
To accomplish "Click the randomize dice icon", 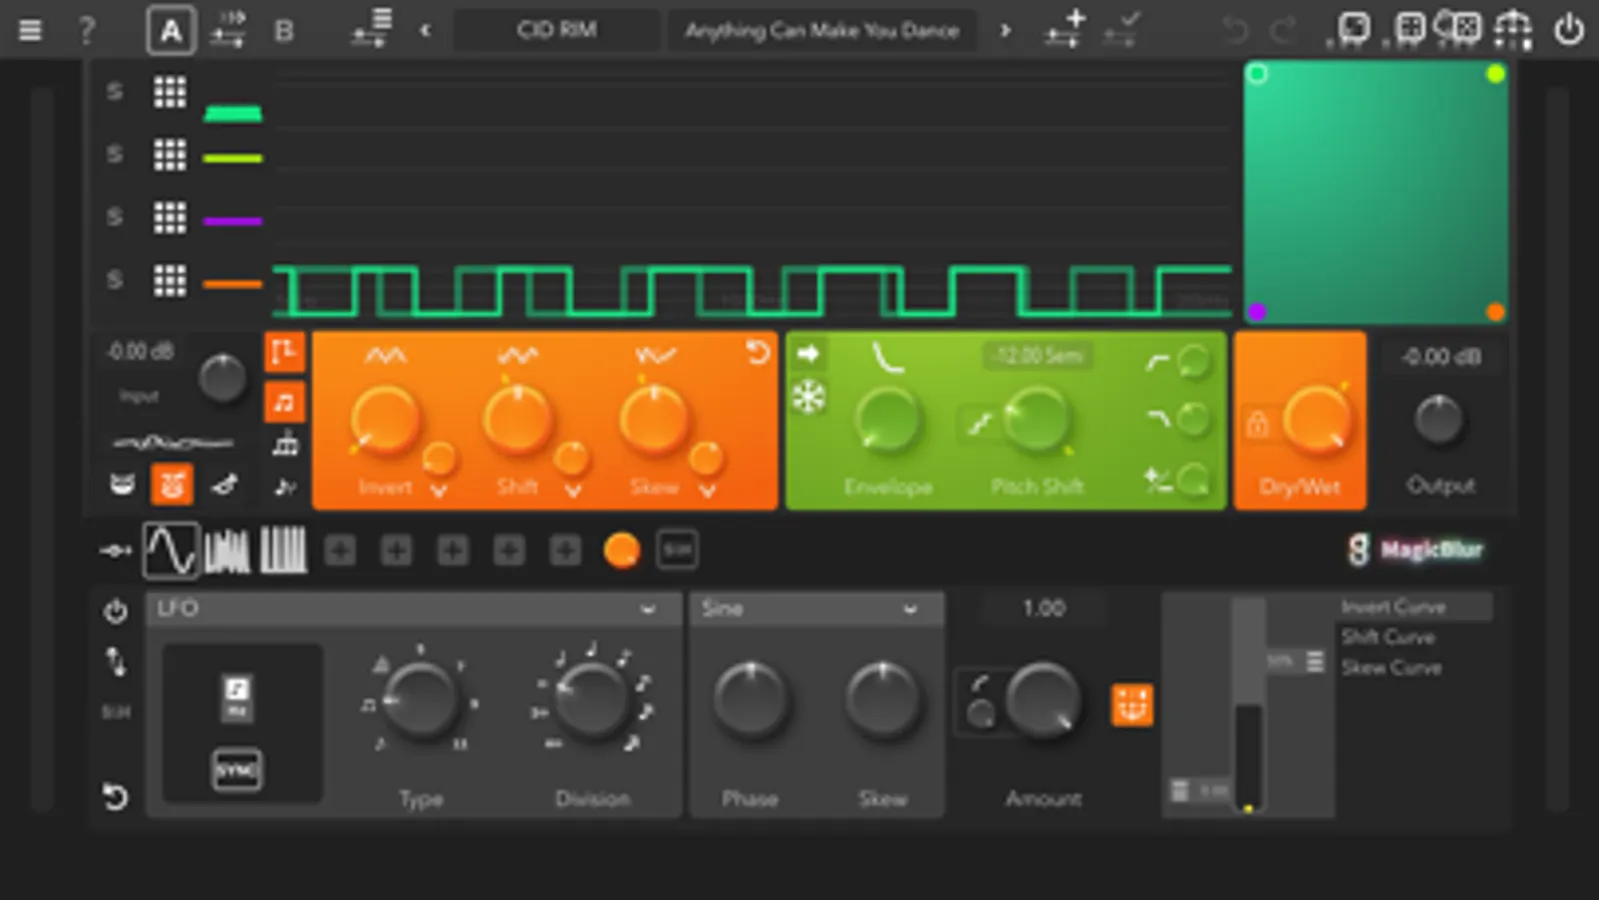I will tap(1458, 28).
